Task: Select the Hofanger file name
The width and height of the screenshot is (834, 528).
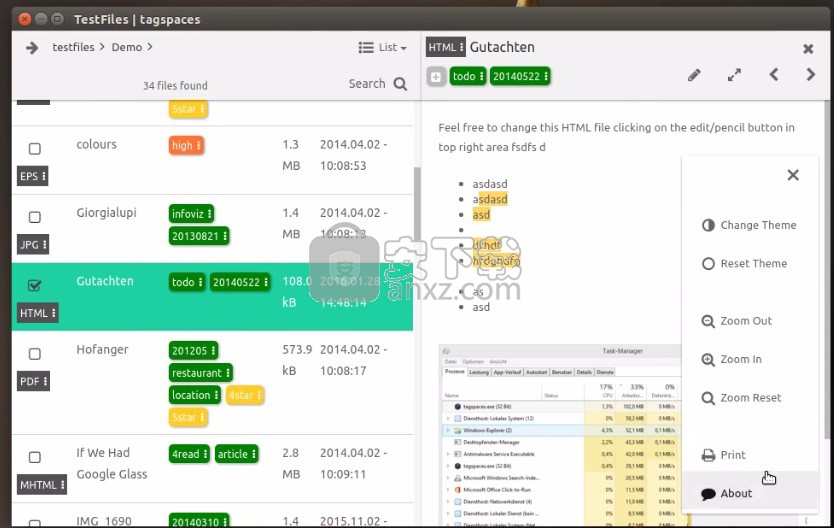Action: pyautogui.click(x=102, y=350)
